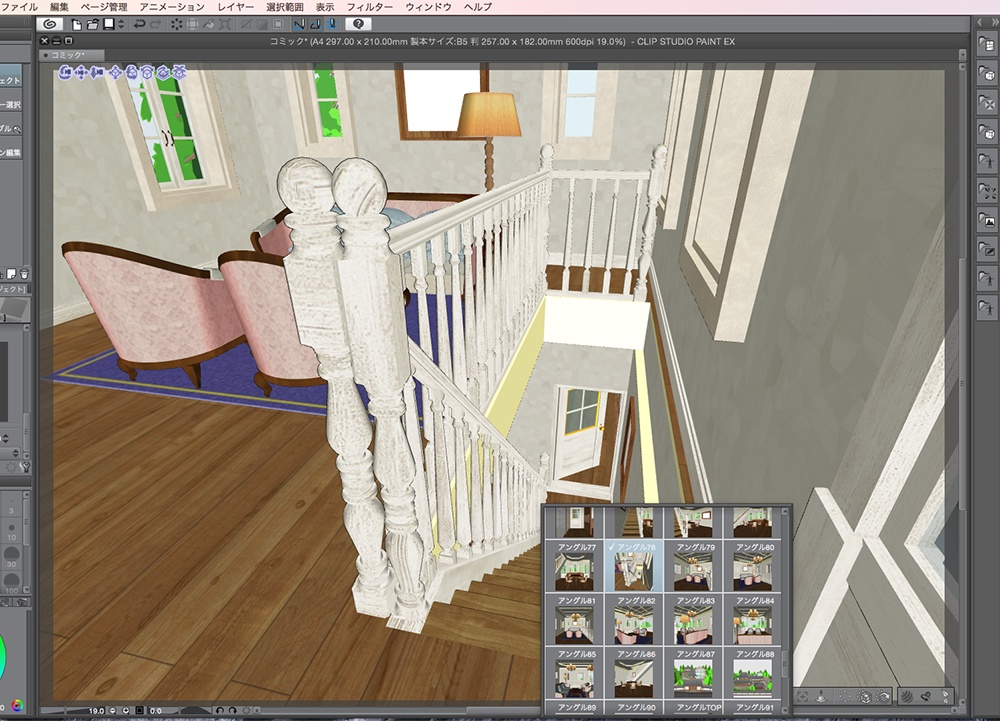
Task: Click the Invert selection toolbar icon
Action: point(262,24)
